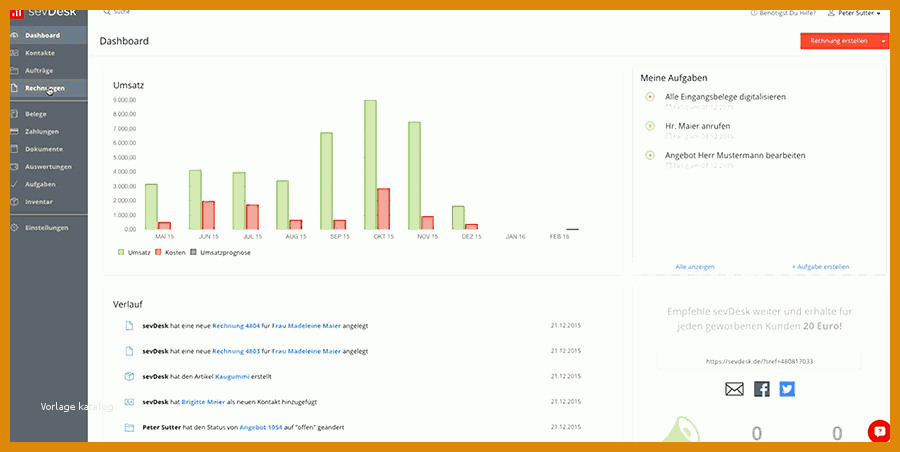
Task: Share referral via email envelope icon
Action: (x=734, y=389)
